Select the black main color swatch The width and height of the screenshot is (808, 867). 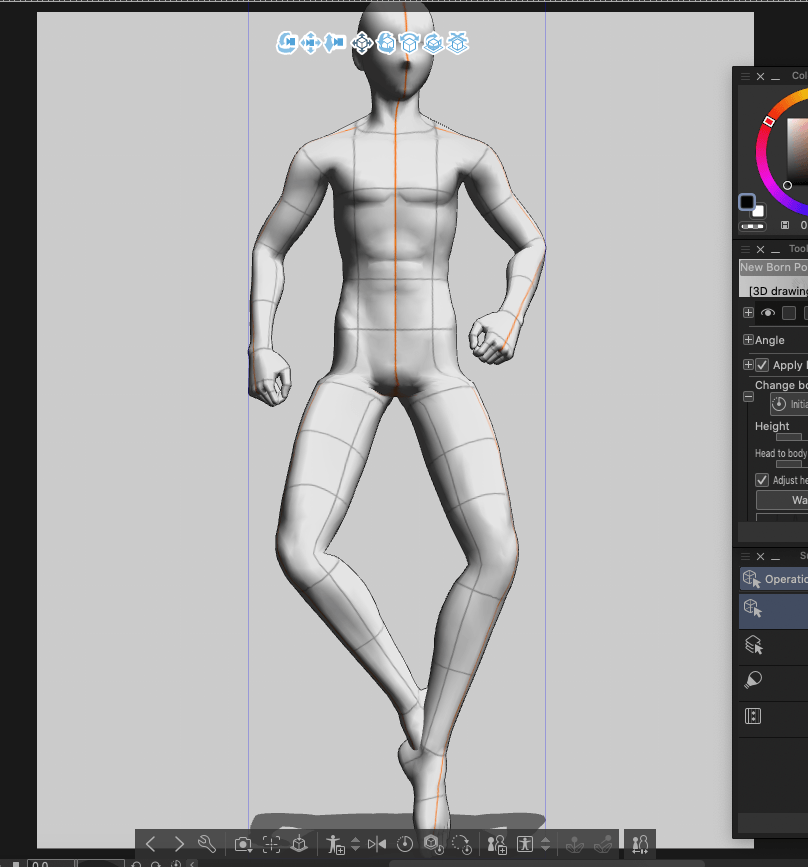click(x=747, y=202)
